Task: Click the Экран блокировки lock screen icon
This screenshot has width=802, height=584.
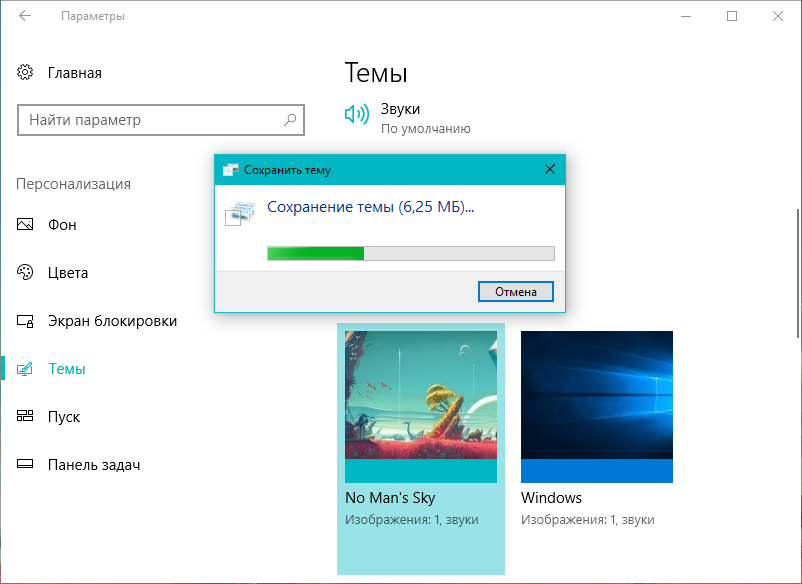Action: pyautogui.click(x=25, y=321)
